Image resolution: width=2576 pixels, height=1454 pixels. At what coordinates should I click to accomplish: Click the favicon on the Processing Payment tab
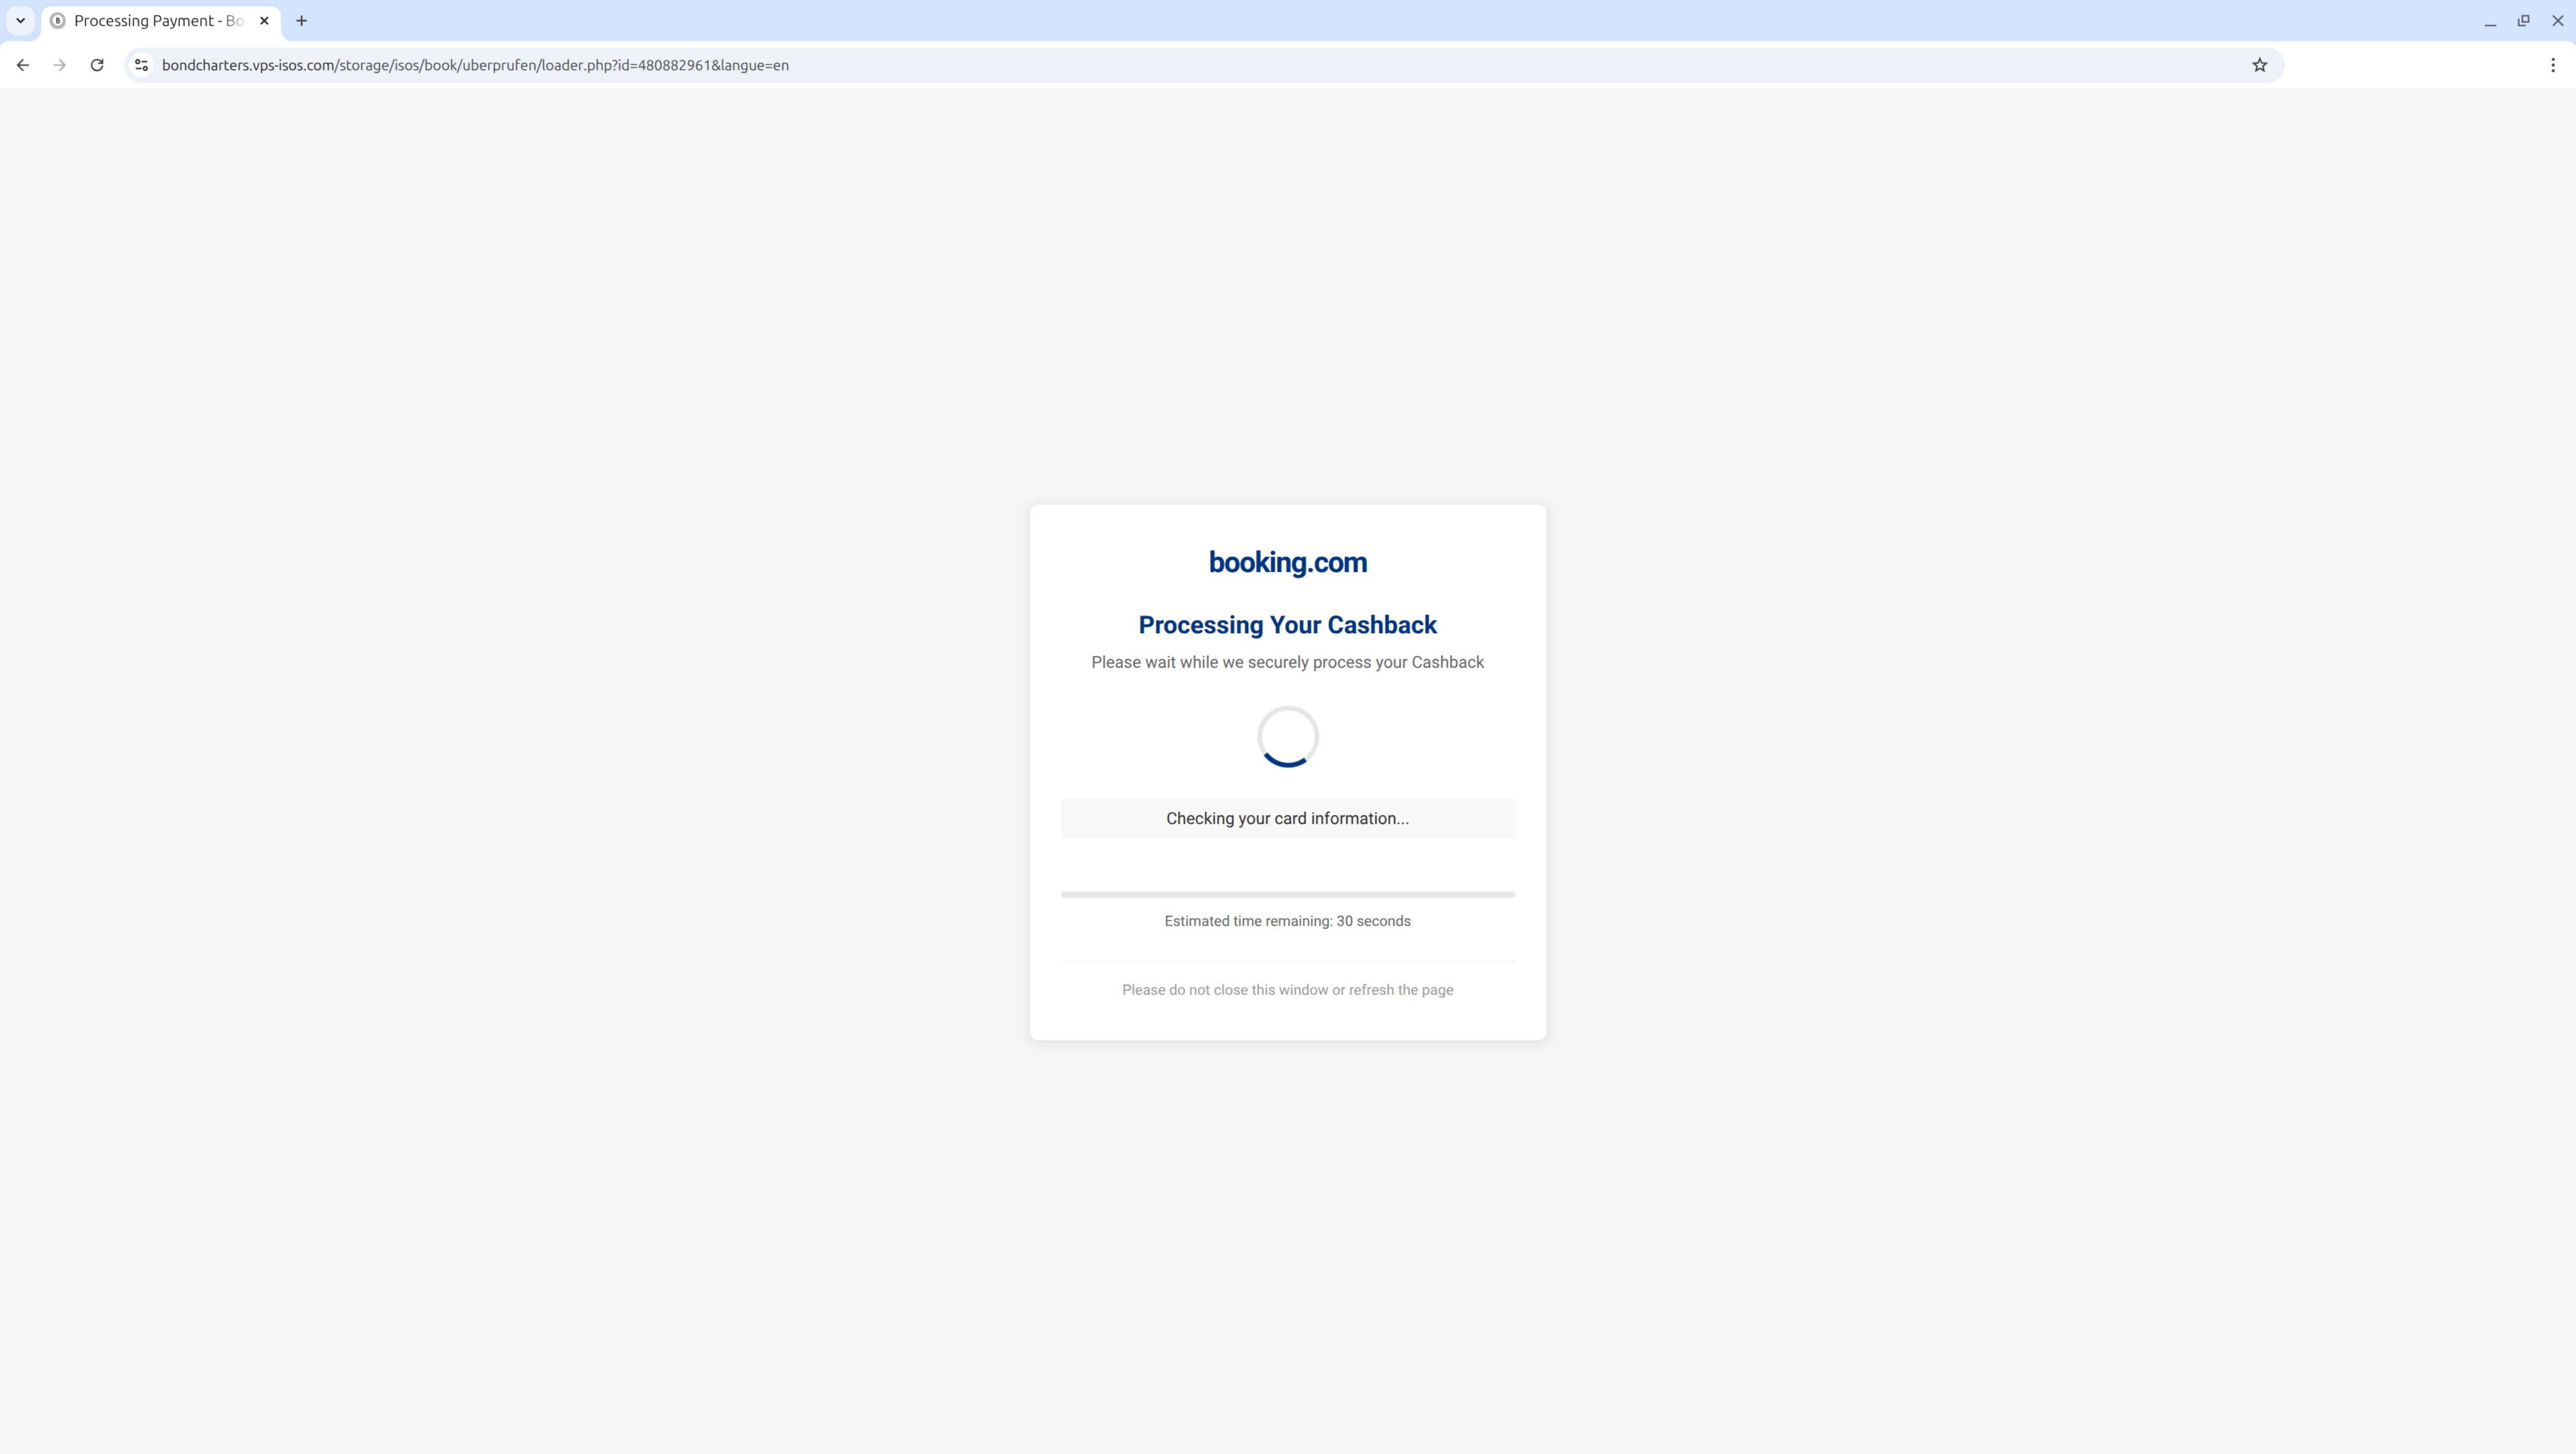point(58,21)
